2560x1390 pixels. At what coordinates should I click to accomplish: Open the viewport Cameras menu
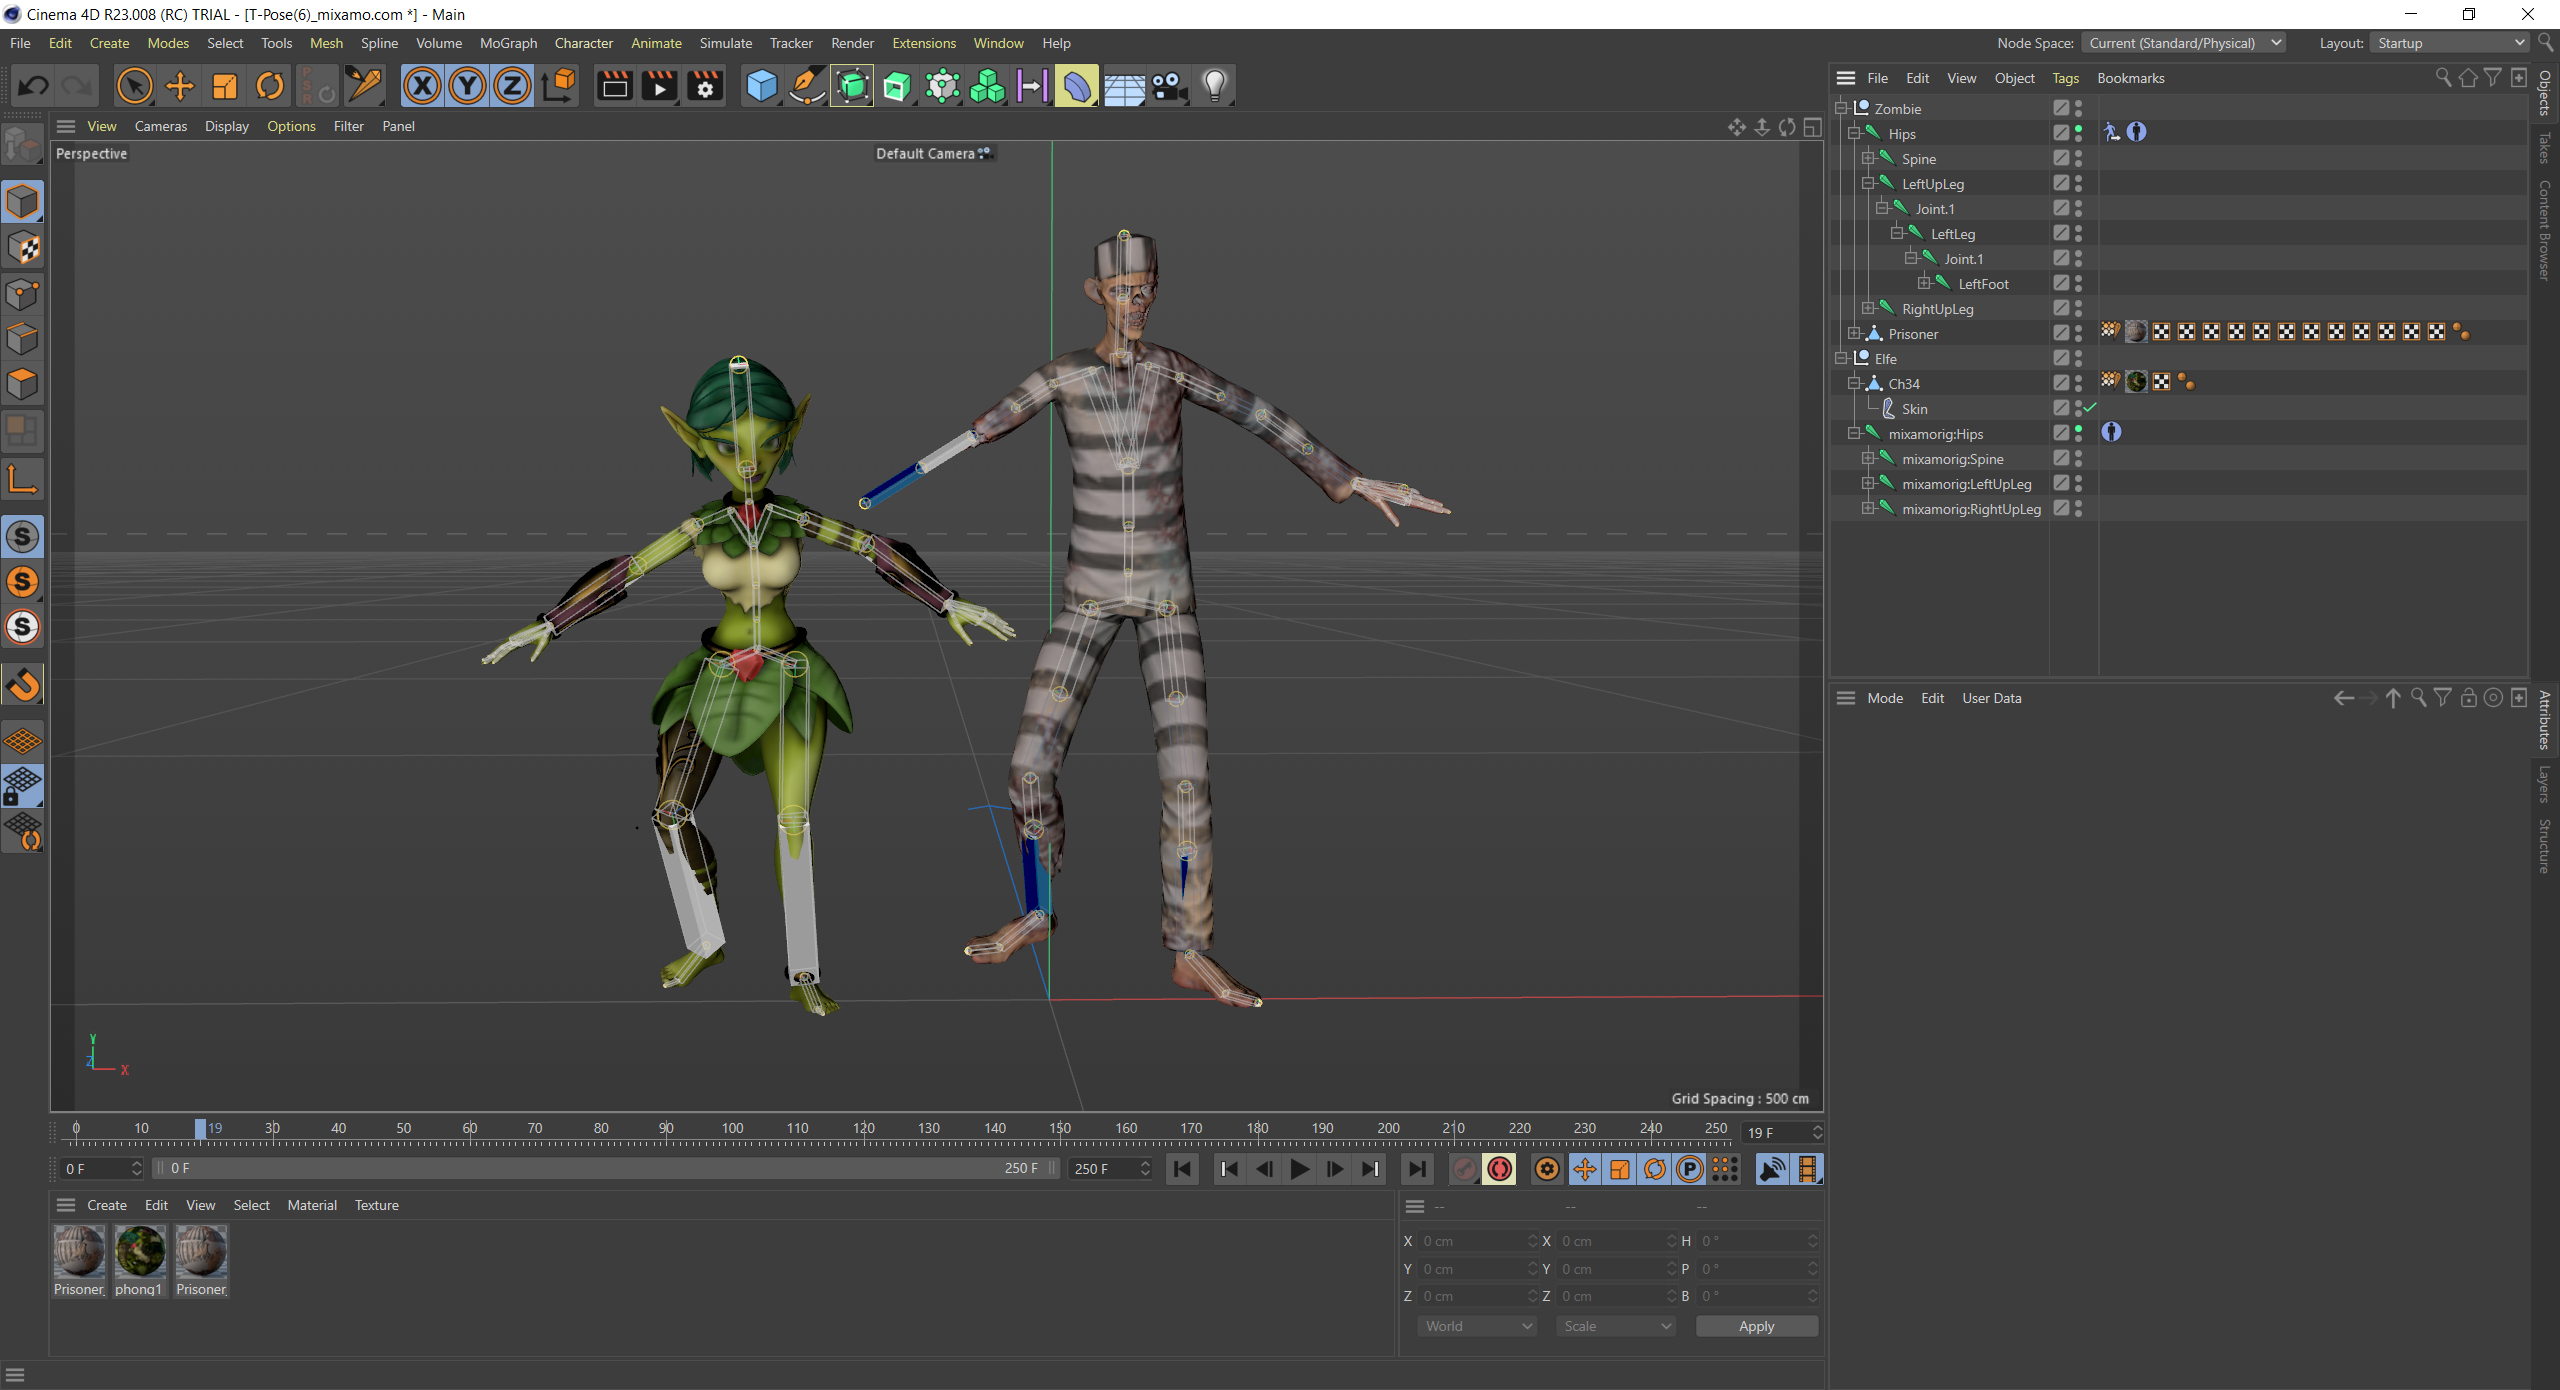click(160, 126)
